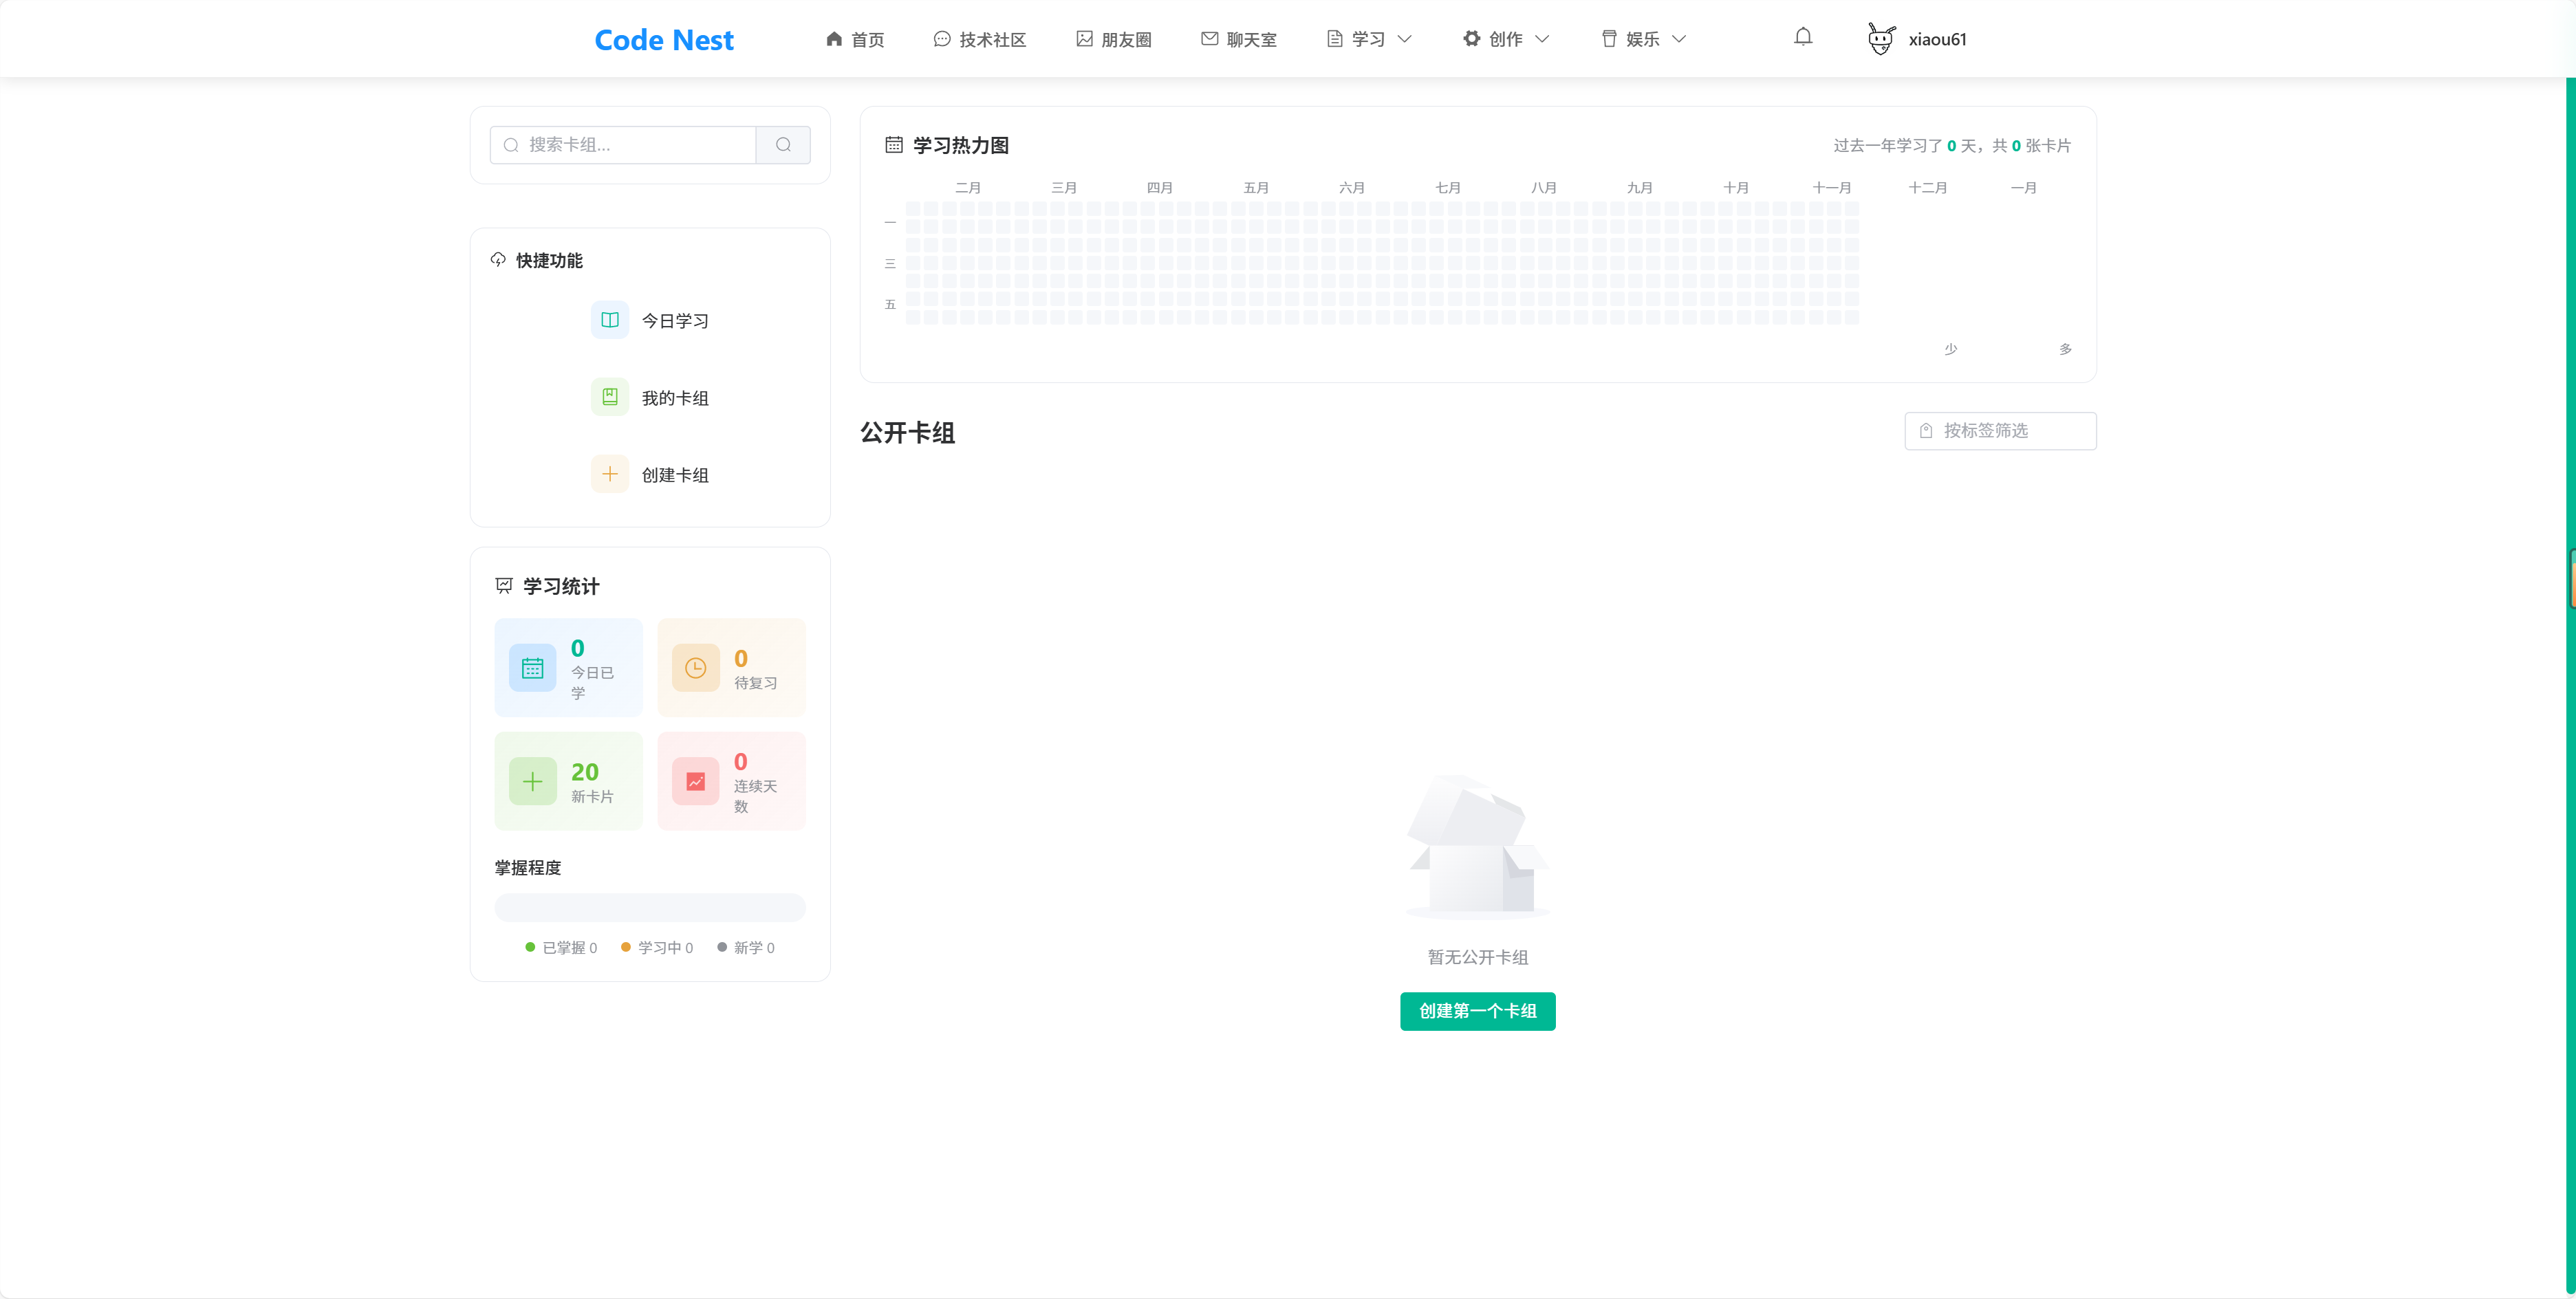Open the 聊天室 nav item

[1239, 39]
